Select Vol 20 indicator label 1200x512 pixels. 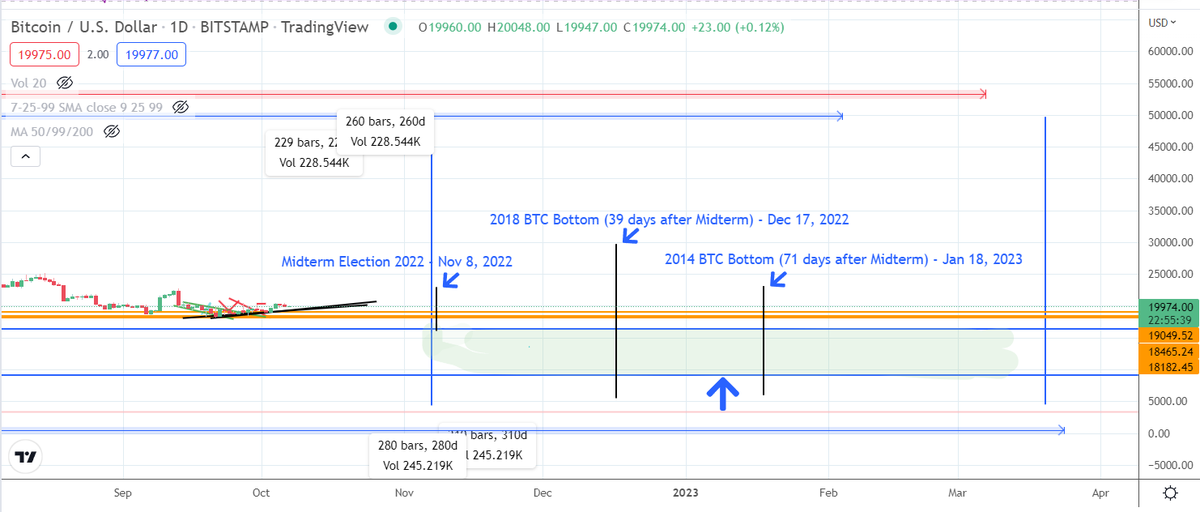click(x=30, y=82)
